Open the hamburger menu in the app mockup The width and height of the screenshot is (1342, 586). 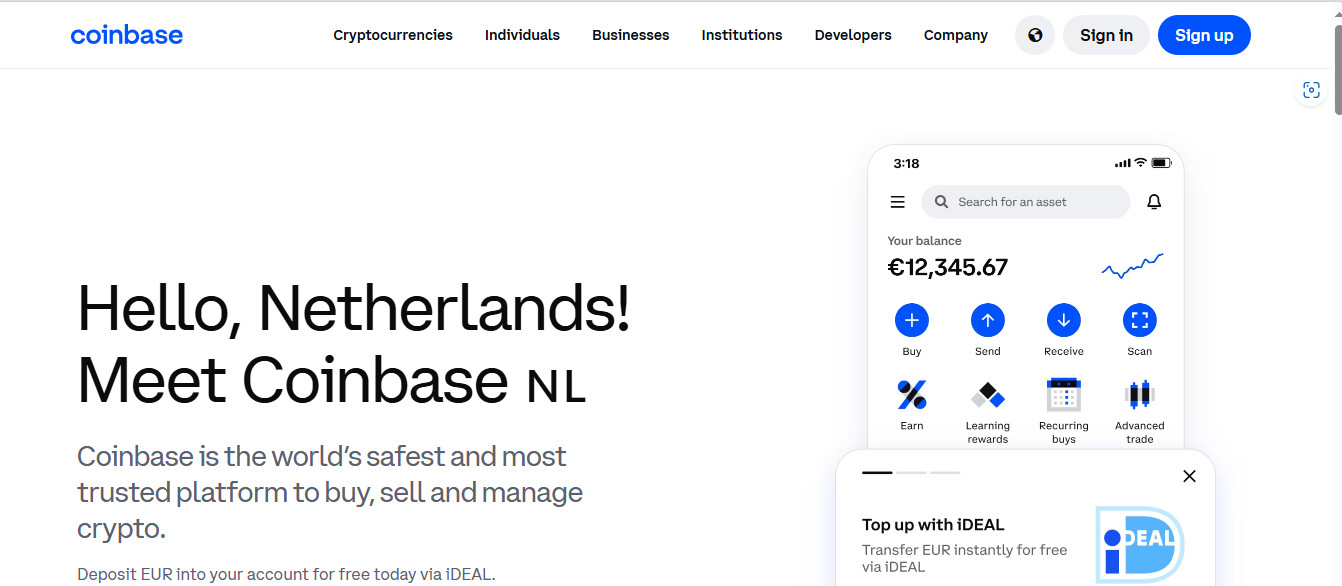point(897,201)
